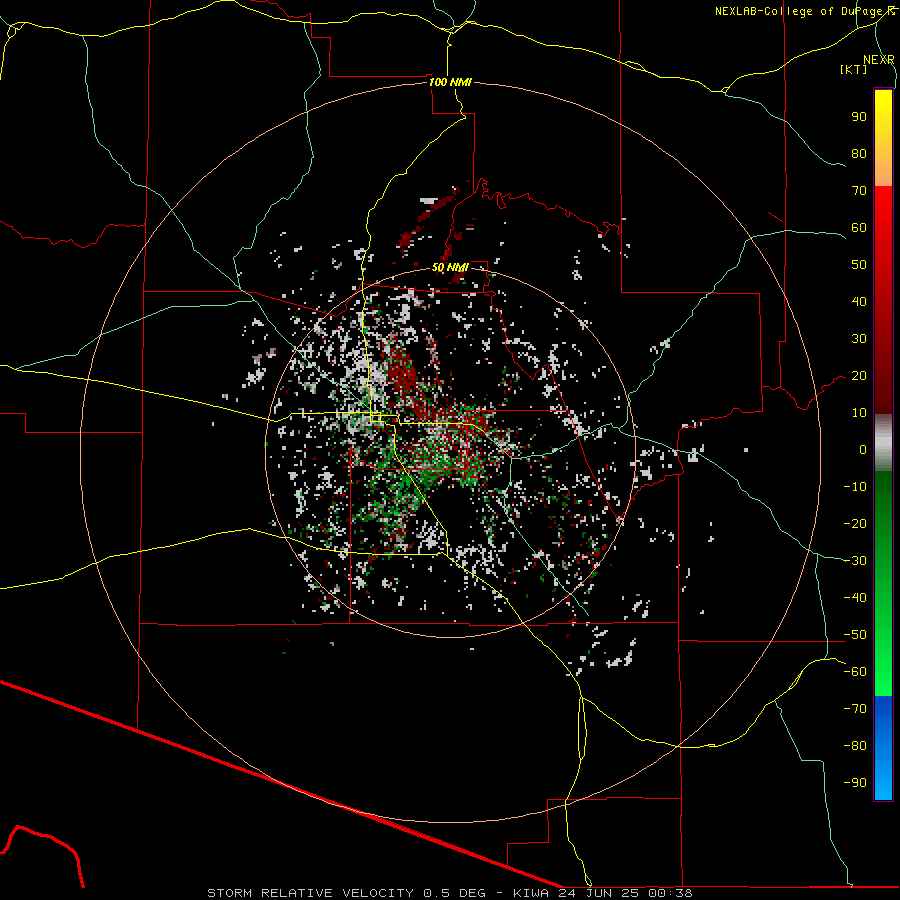Click the -60 value on the velocity scale
This screenshot has width=900, height=900.
click(855, 672)
